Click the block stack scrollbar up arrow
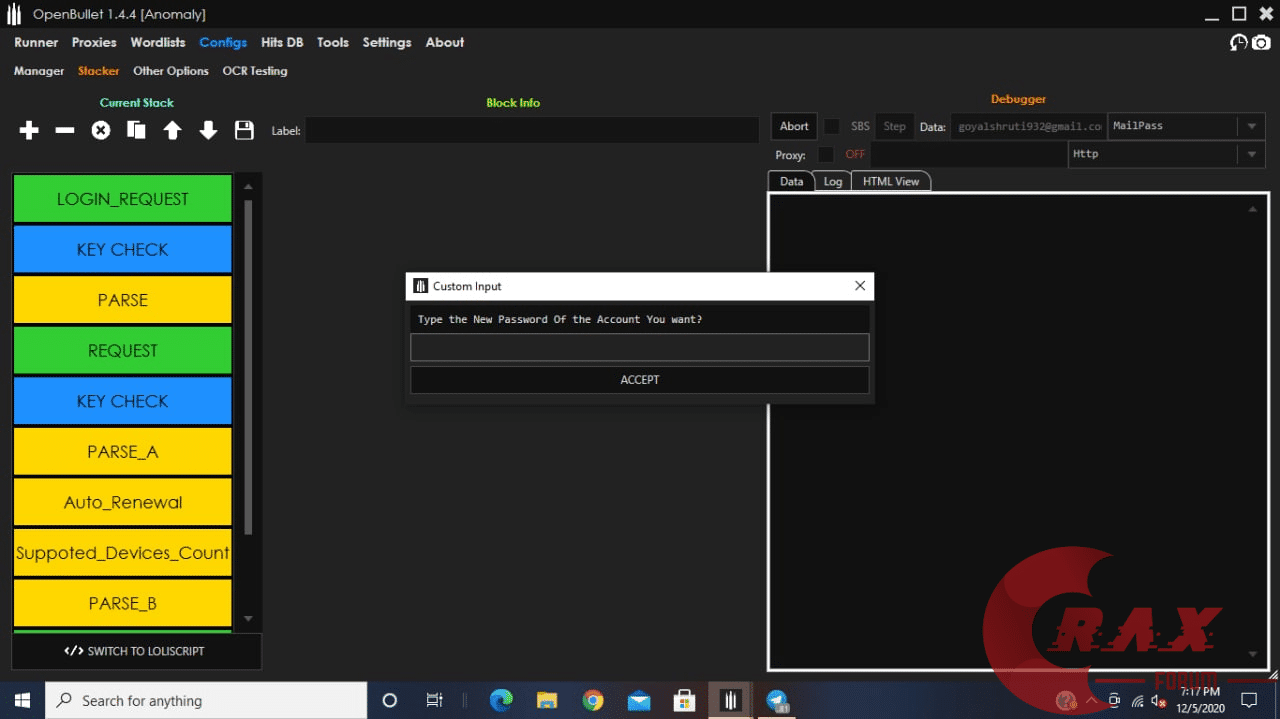This screenshot has width=1280, height=719. [249, 186]
